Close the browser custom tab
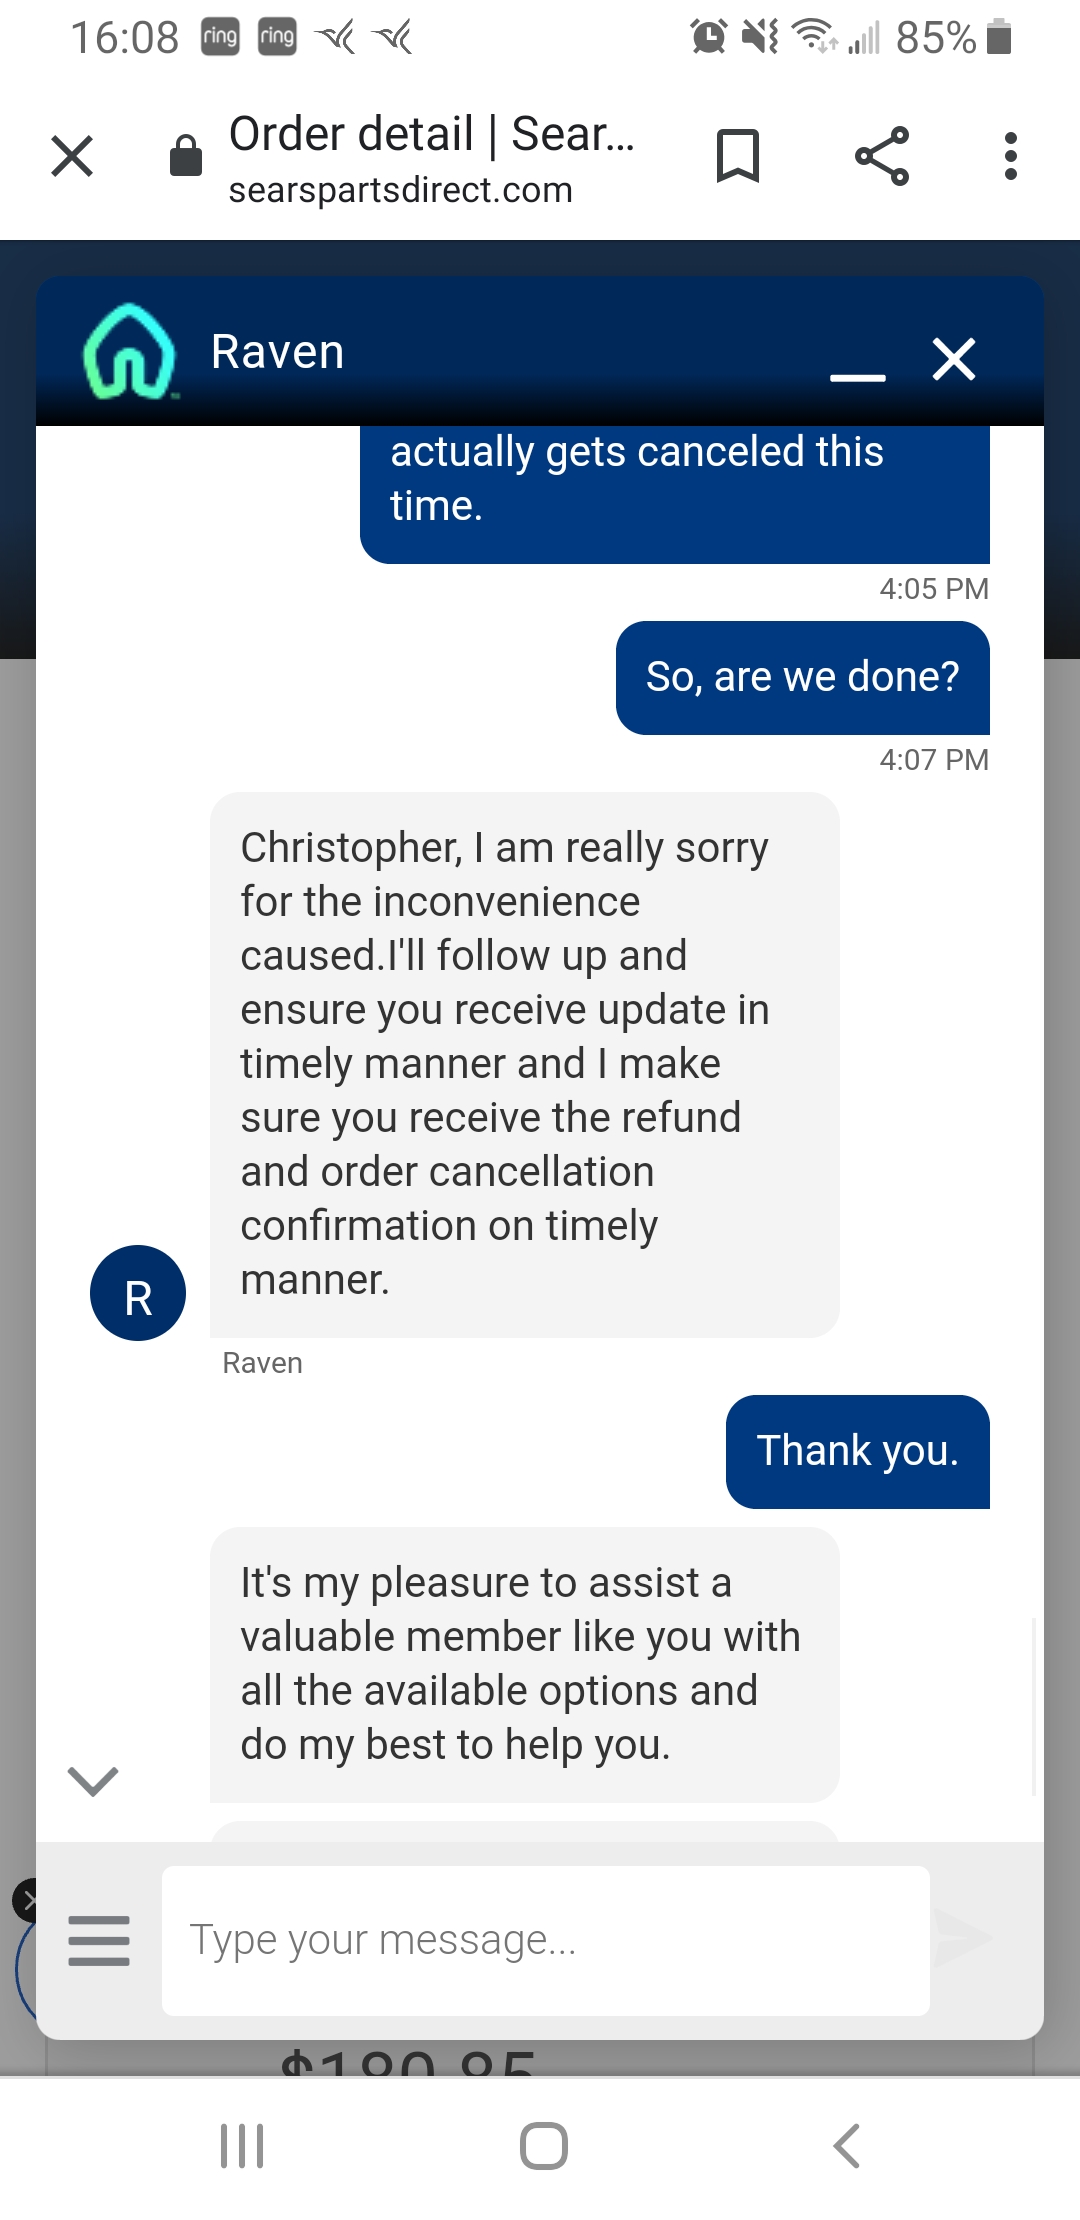The image size is (1080, 2220). [x=72, y=157]
